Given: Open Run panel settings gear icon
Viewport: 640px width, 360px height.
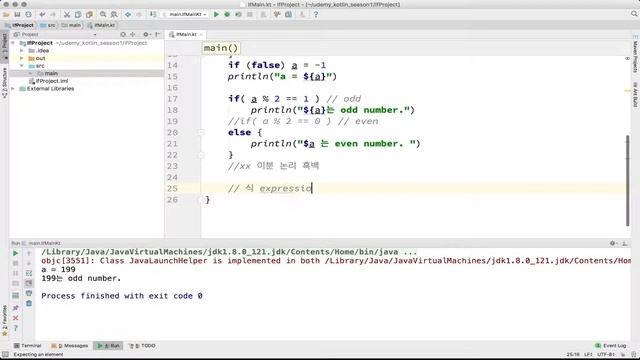Looking at the screenshot, I should tap(613, 243).
